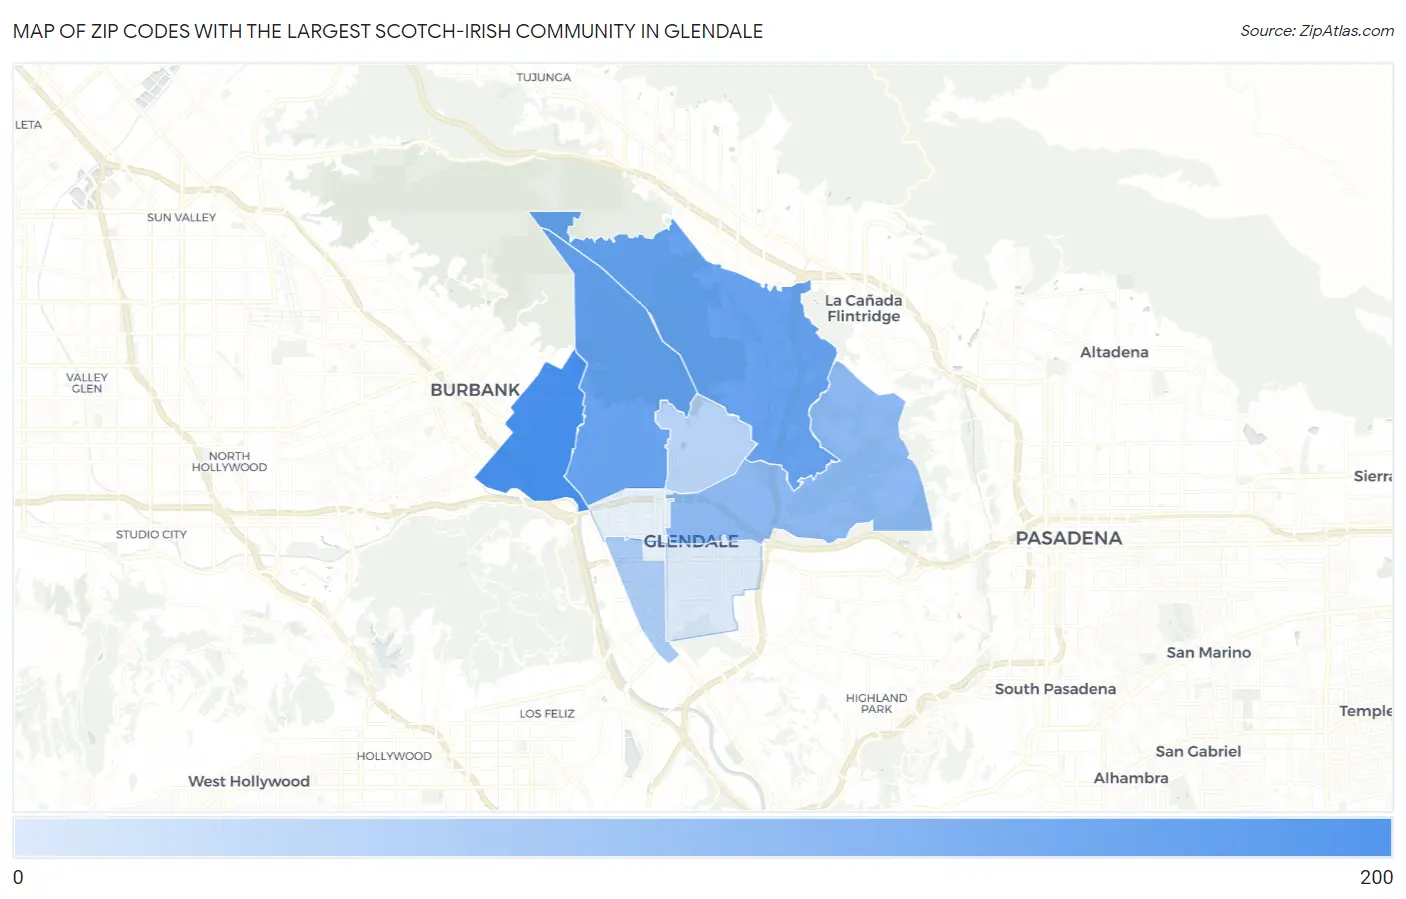Click the legend maximum value 200
1406x899 pixels.
[1376, 877]
